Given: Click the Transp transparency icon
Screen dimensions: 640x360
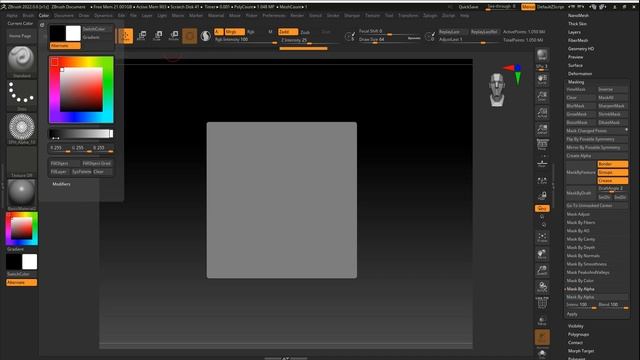Looking at the screenshot, I should click(x=542, y=320).
